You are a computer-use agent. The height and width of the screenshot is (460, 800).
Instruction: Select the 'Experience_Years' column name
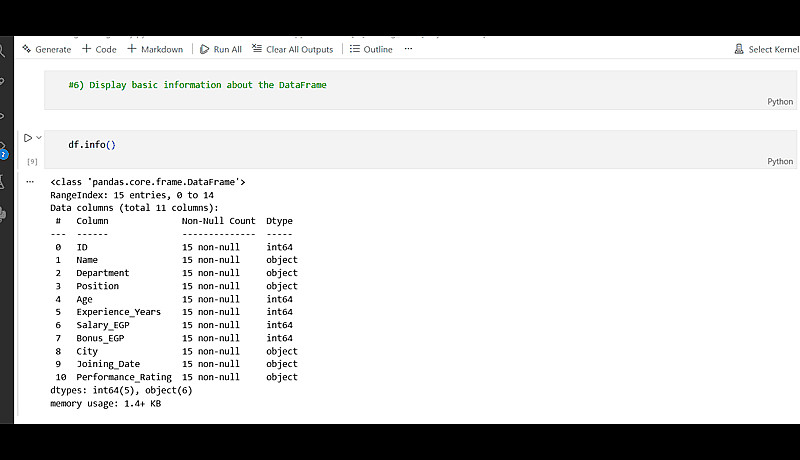point(118,312)
